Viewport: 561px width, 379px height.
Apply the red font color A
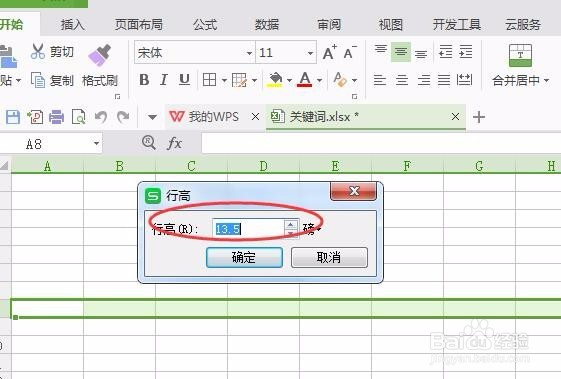point(305,79)
